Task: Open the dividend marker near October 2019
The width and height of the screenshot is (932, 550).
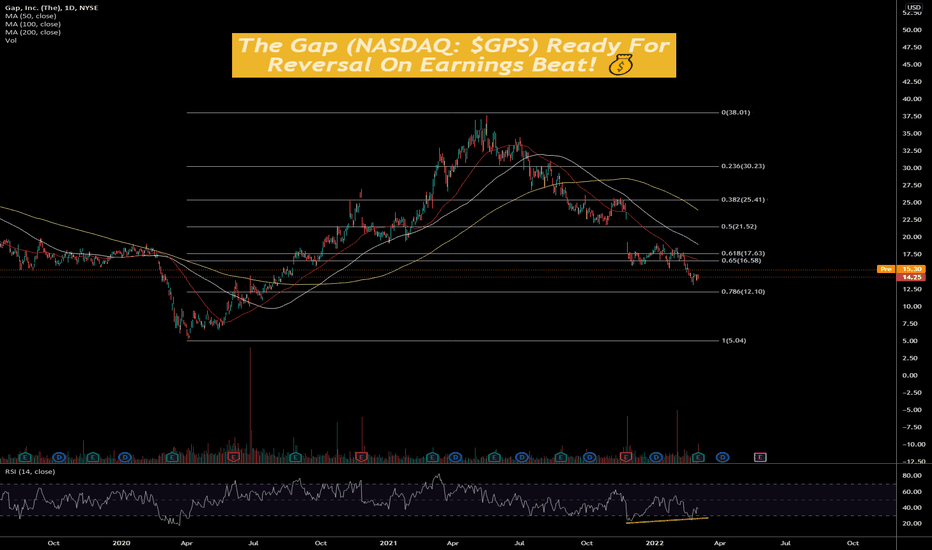Action: [59, 457]
